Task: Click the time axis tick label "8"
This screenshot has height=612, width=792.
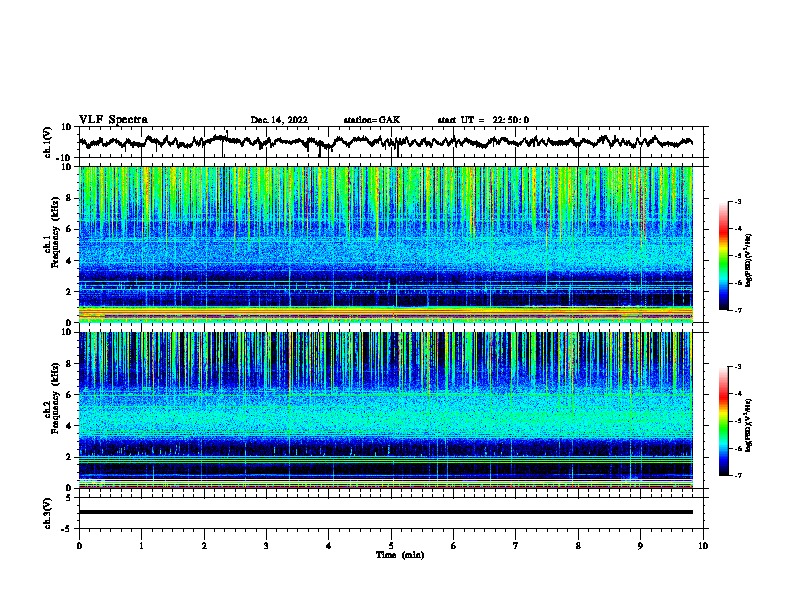Action: [578, 545]
